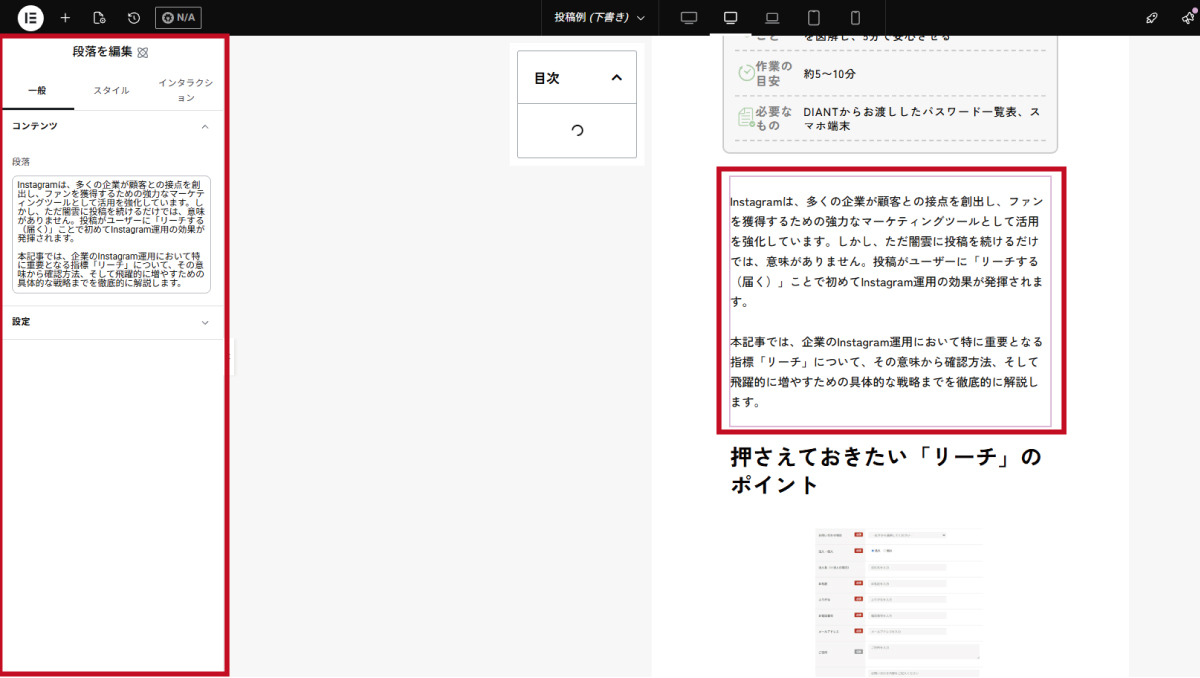Select desktop device preview
The width and height of the screenshot is (1200, 678).
click(730, 18)
